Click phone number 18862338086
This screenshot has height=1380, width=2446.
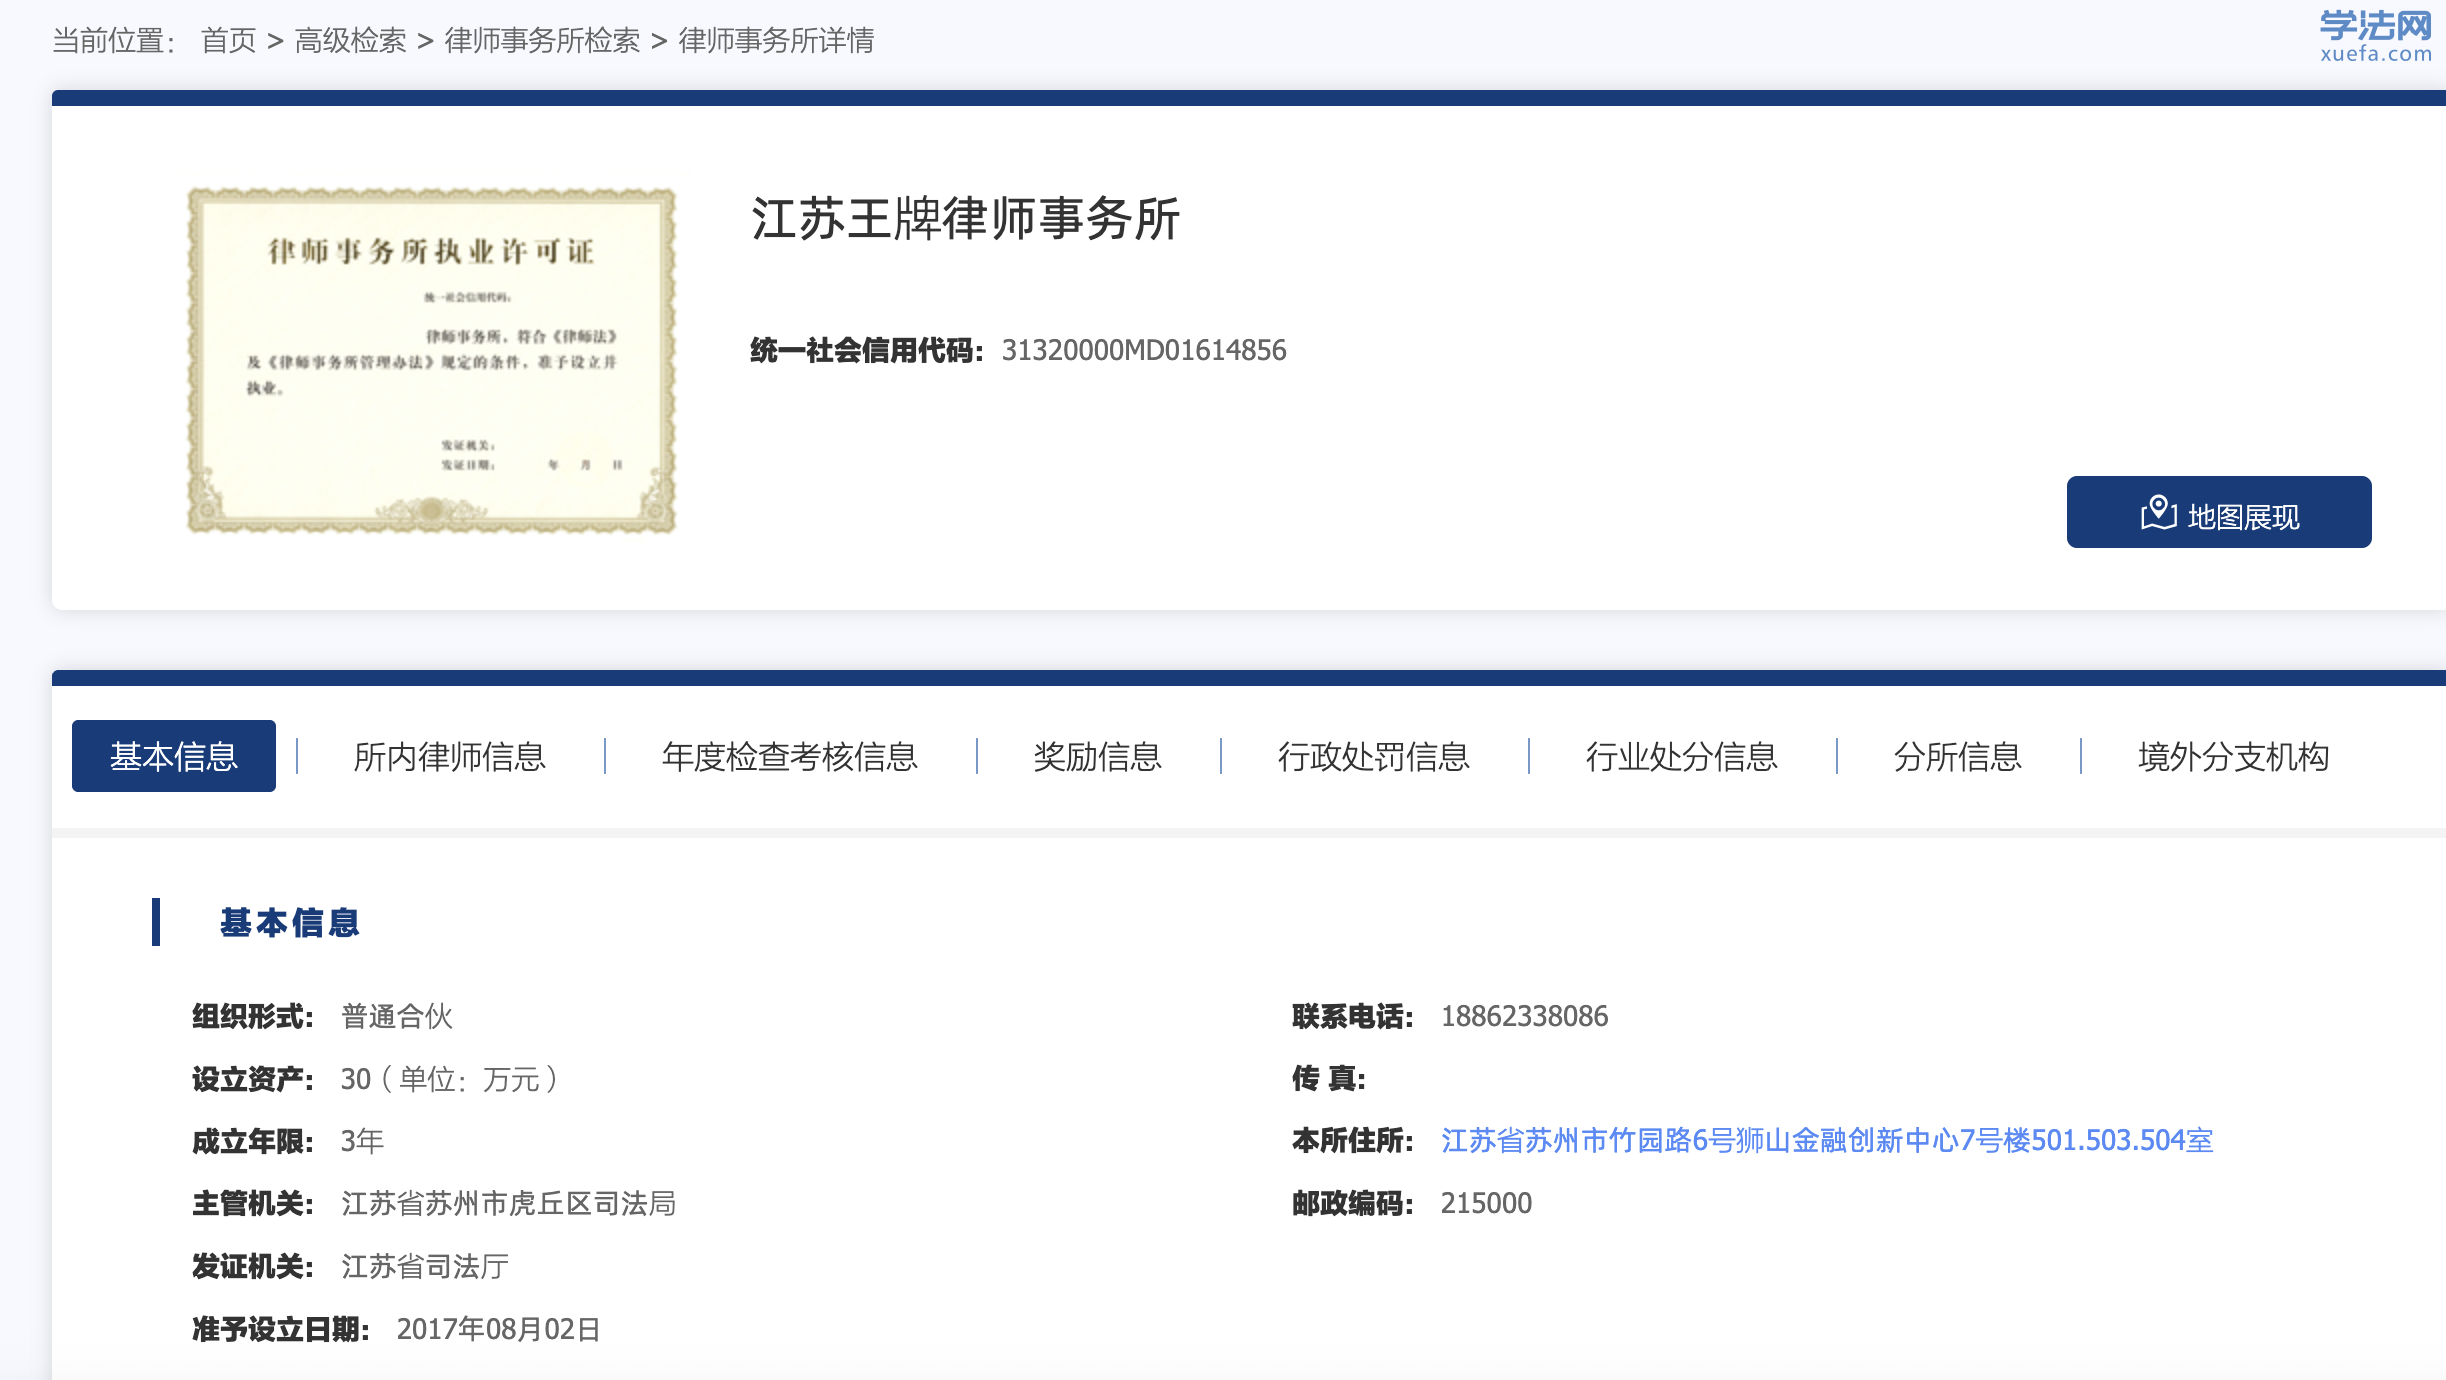(1524, 1016)
